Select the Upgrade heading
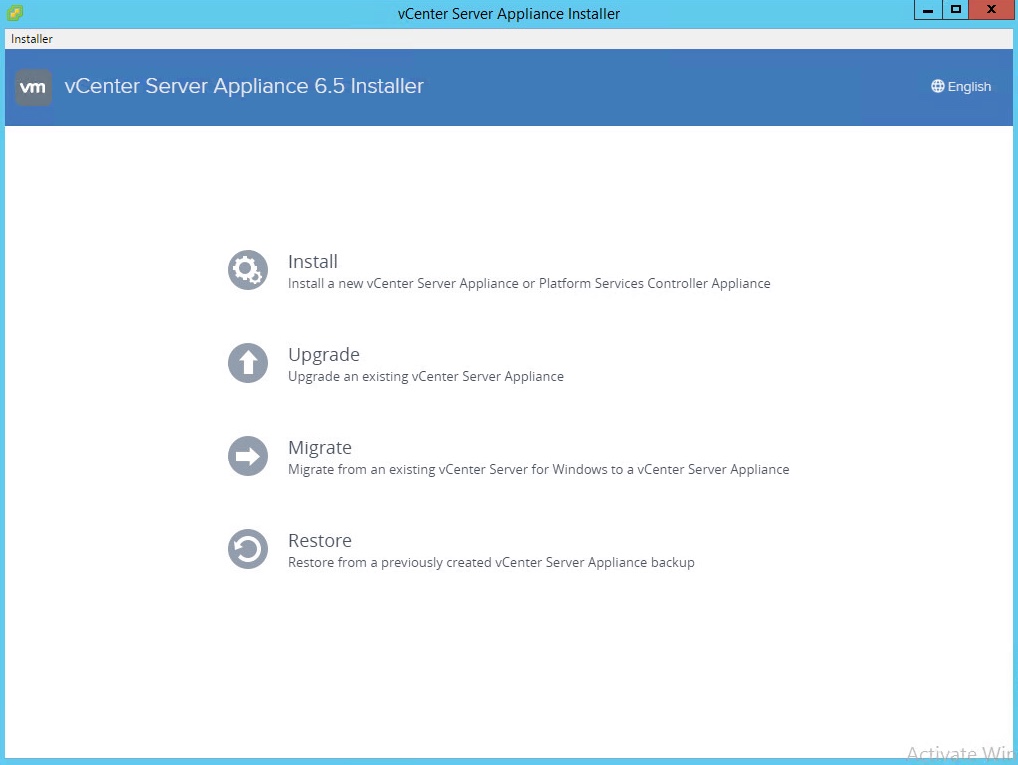 [324, 355]
